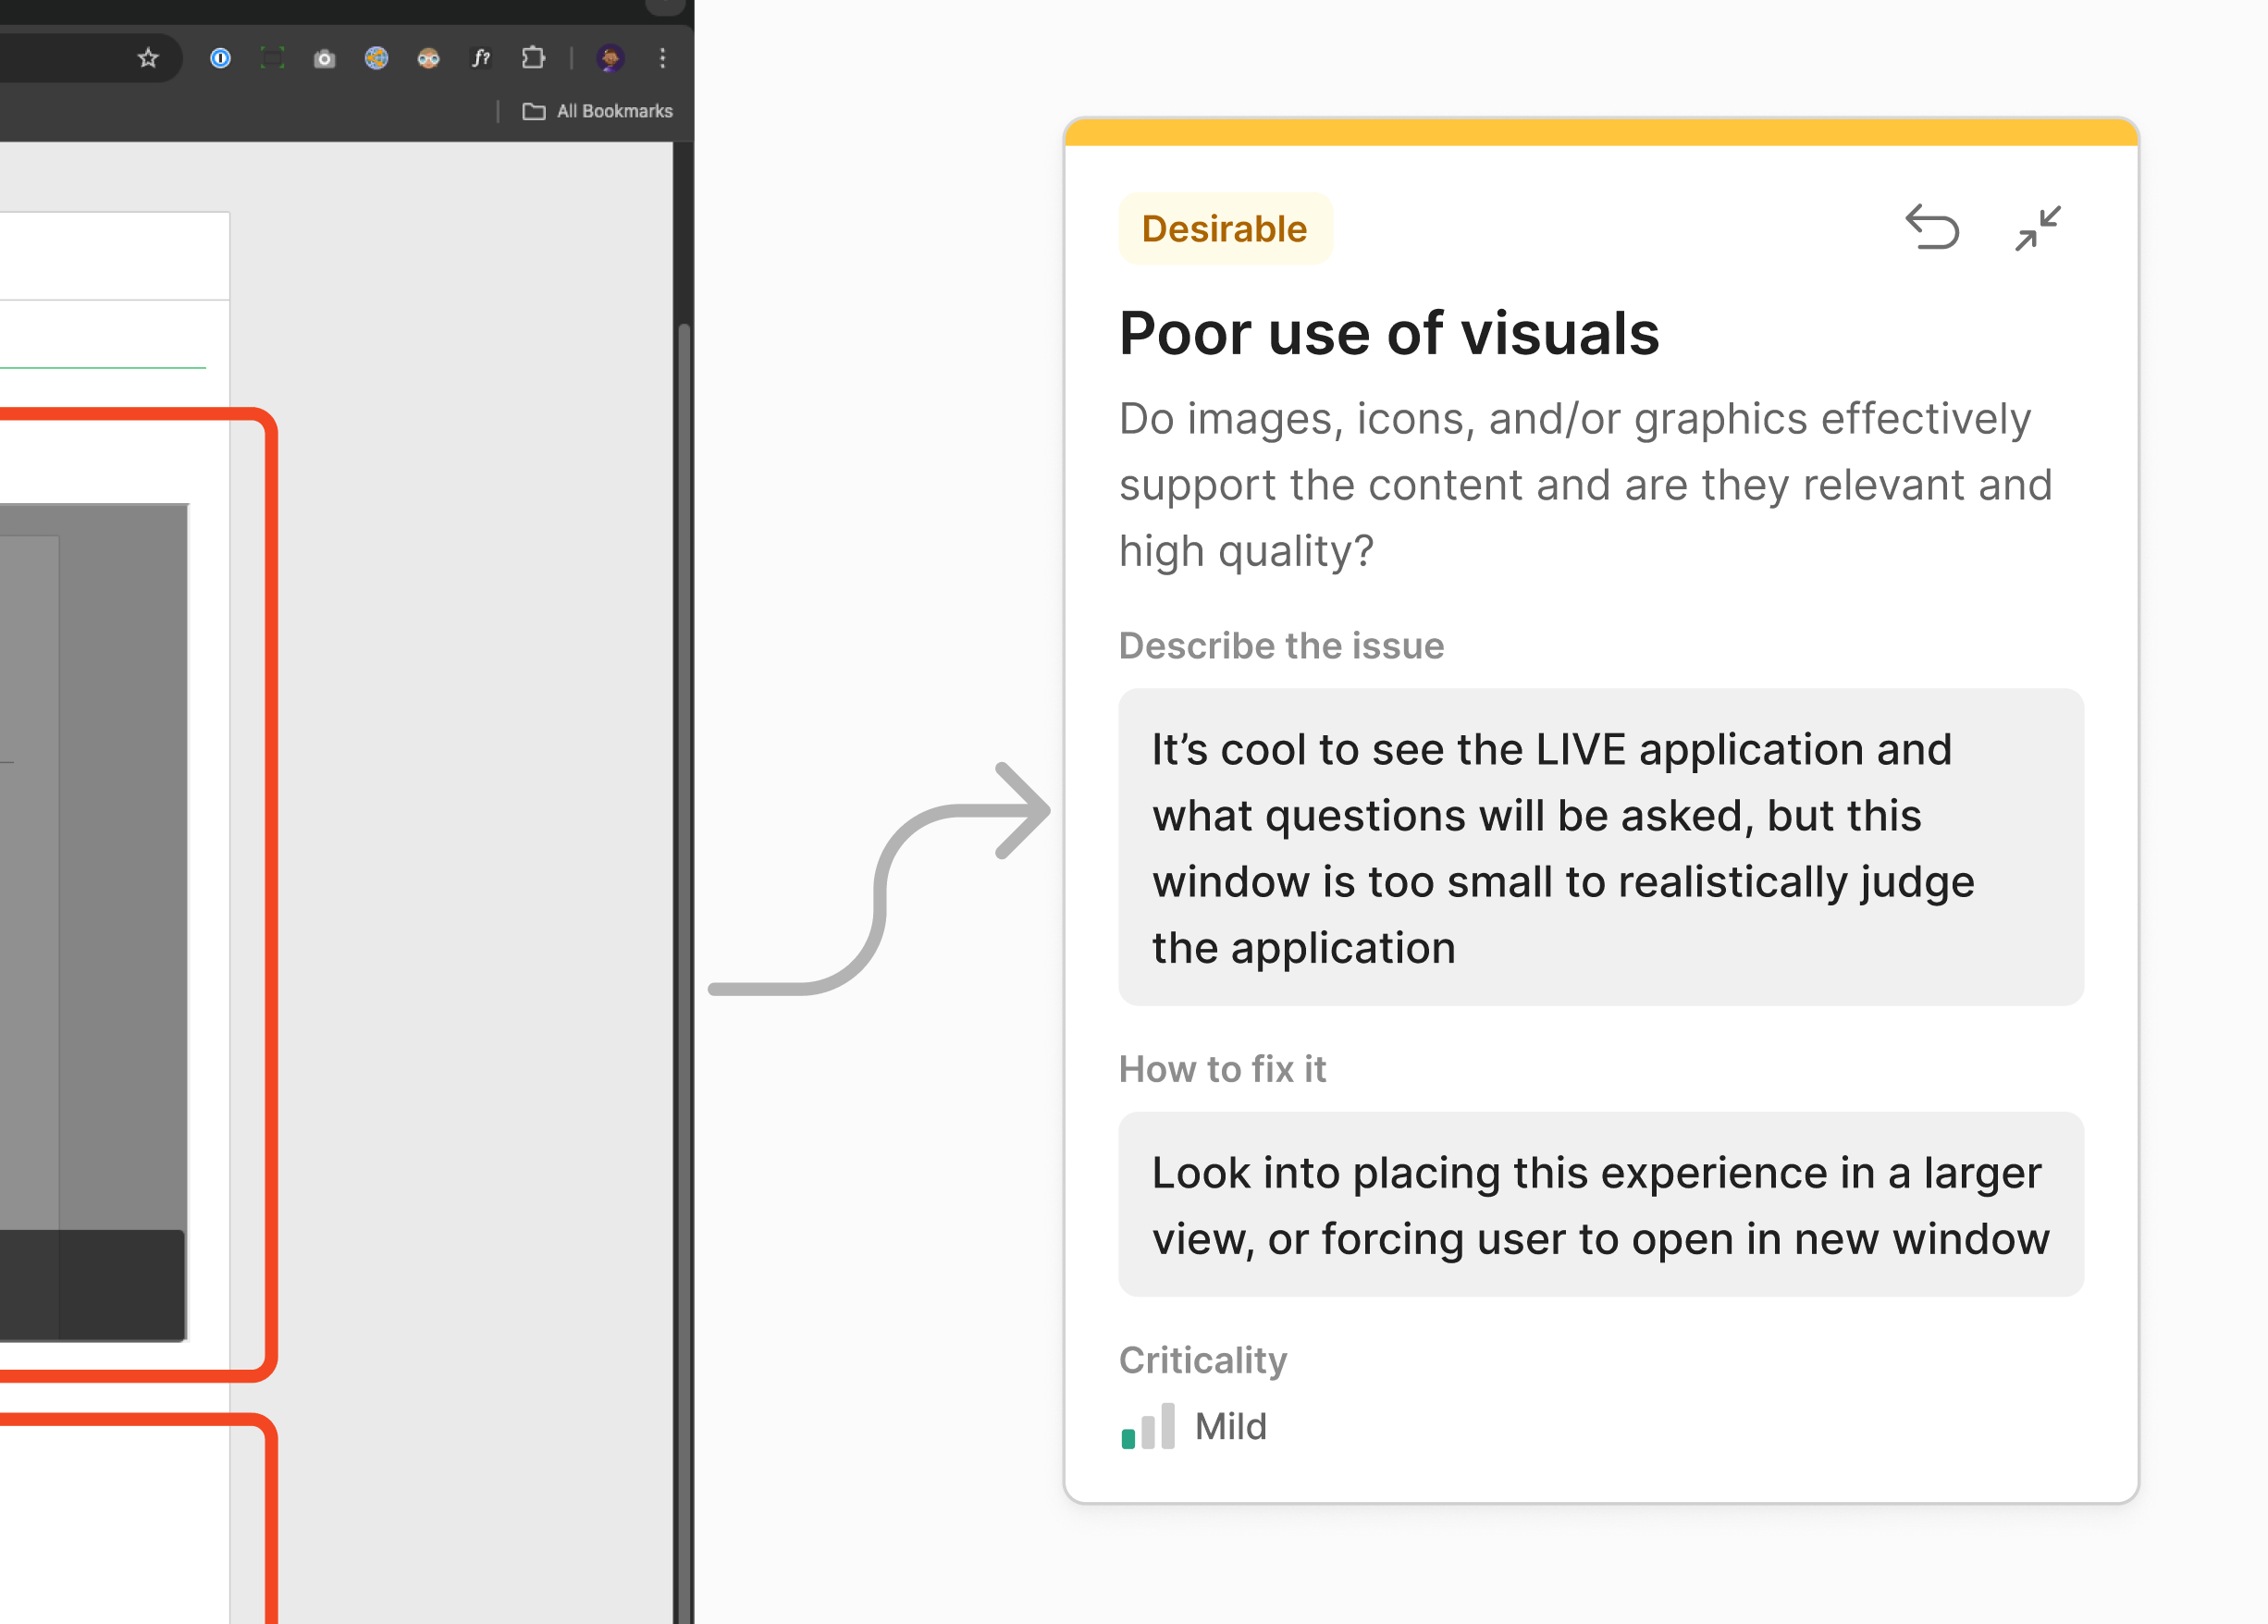Click the Desirable tag badge
Screen dimensions: 2268x1624
1225,229
